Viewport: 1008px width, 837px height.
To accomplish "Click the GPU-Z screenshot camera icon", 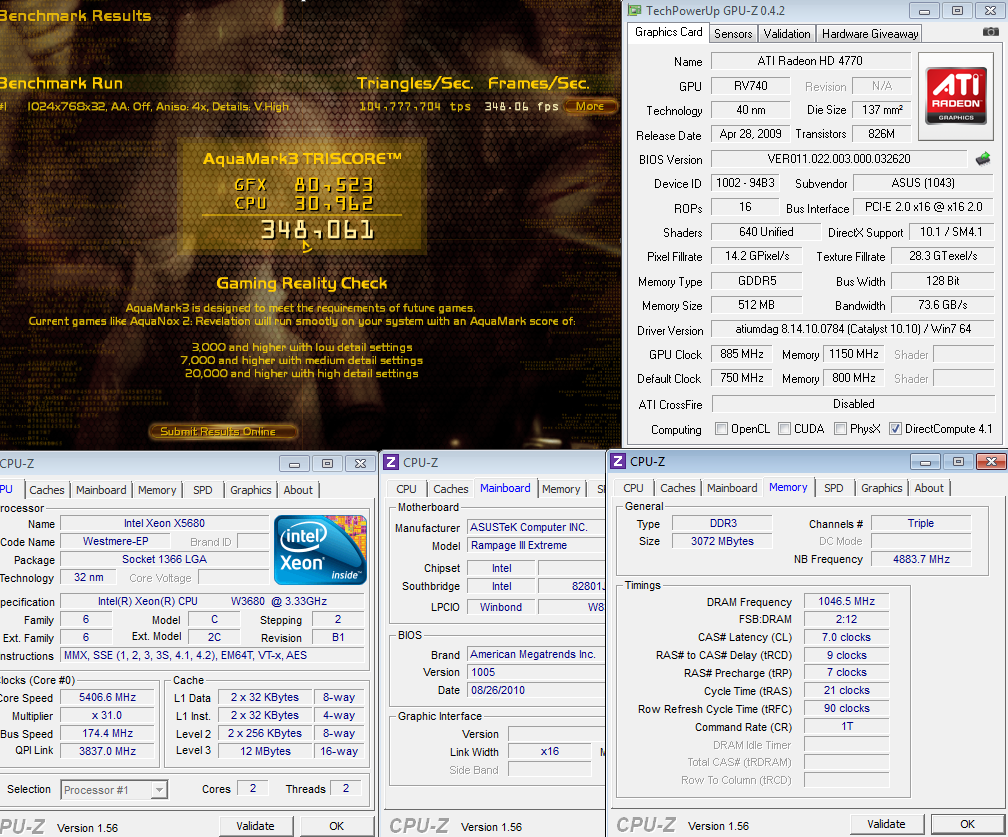I will point(991,32).
